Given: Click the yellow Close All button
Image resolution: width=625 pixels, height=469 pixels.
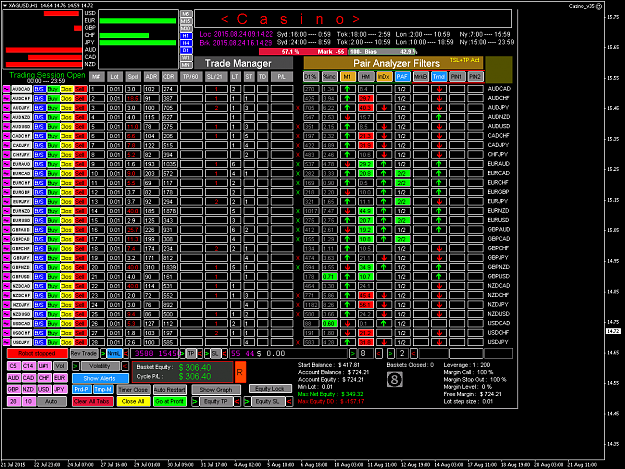Looking at the screenshot, I should click(x=133, y=401).
